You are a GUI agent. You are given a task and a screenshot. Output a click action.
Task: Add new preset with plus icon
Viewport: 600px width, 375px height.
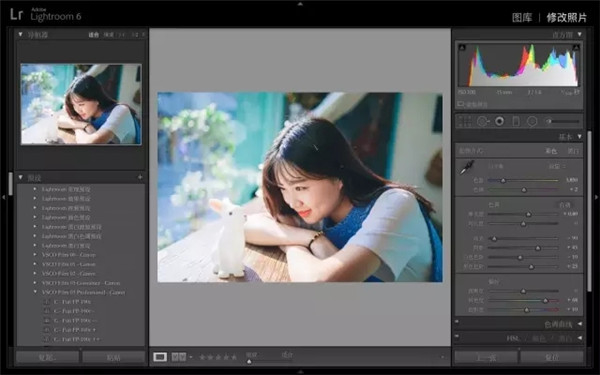point(140,177)
